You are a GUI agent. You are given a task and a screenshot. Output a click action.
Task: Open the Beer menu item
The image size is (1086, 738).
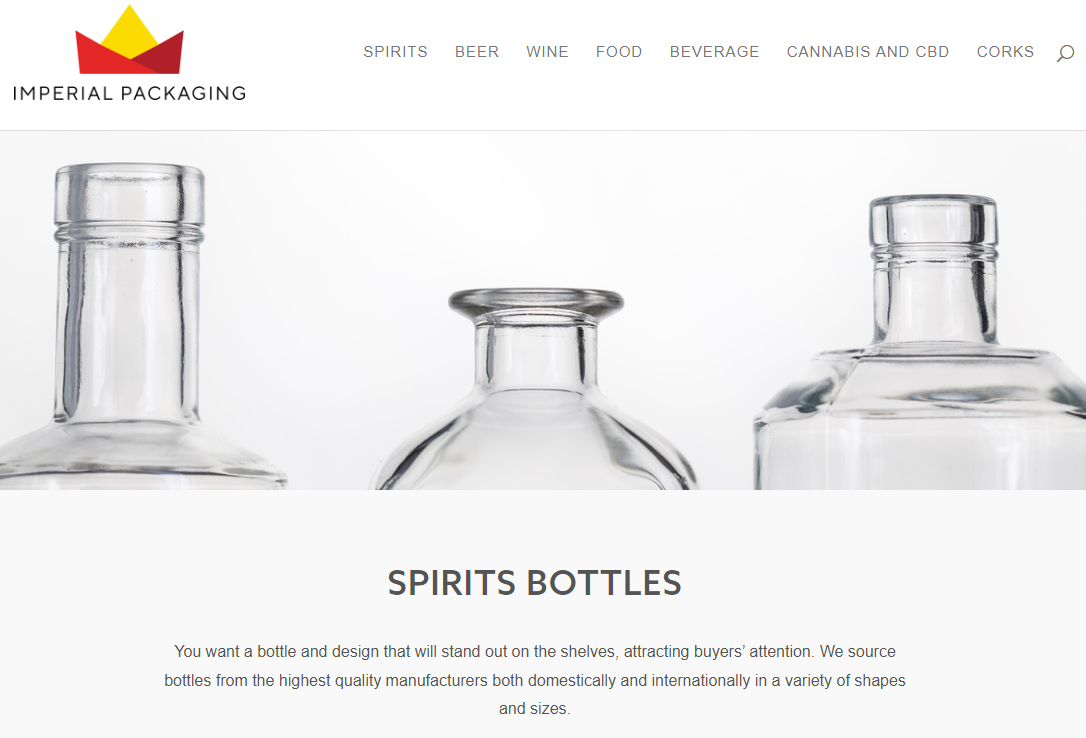[477, 52]
